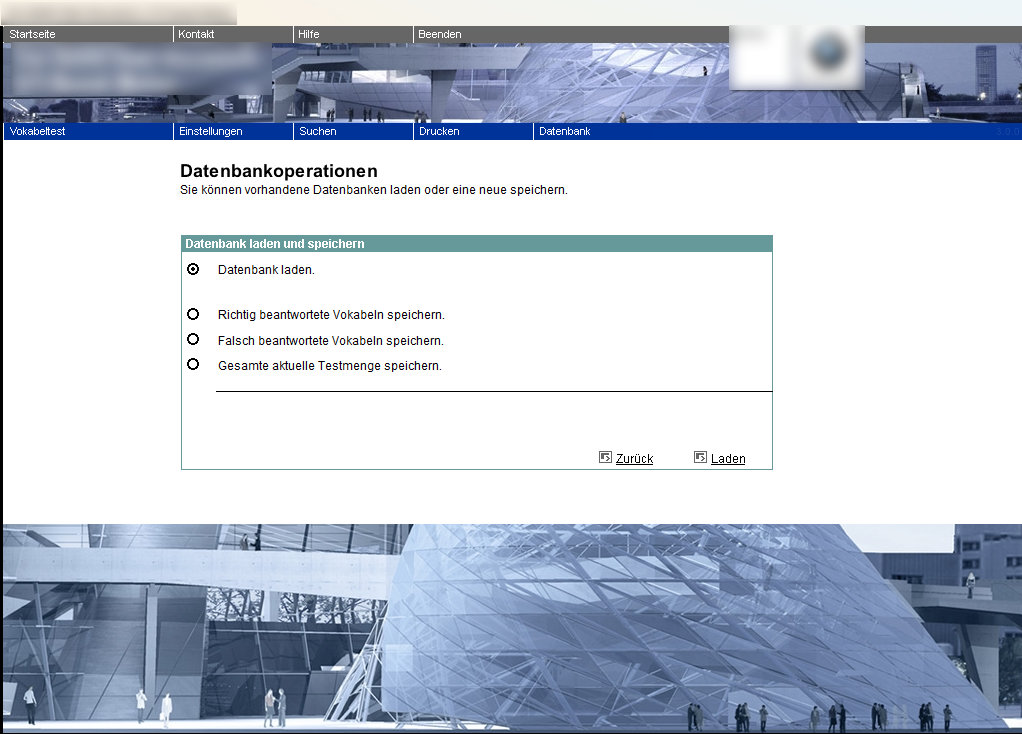1022x734 pixels.
Task: Click the 'Datenbankoperationen' page heading
Action: pos(279,171)
